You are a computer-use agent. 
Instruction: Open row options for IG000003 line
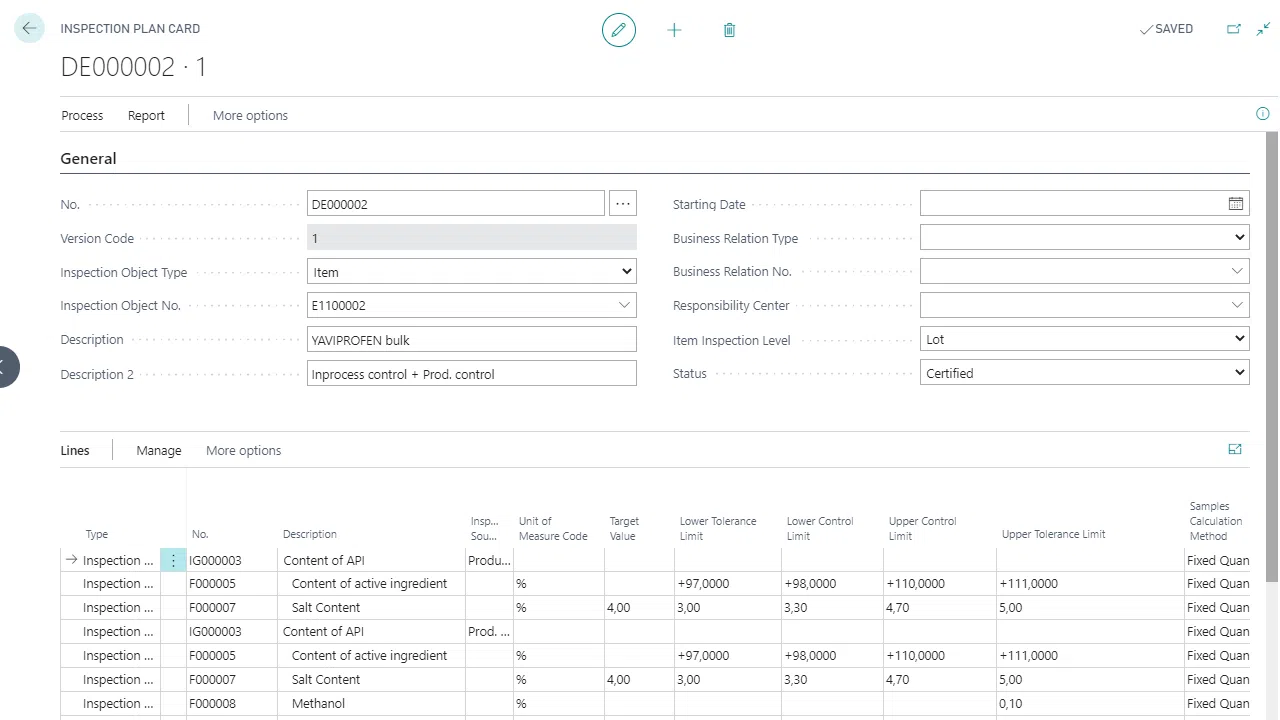point(173,561)
